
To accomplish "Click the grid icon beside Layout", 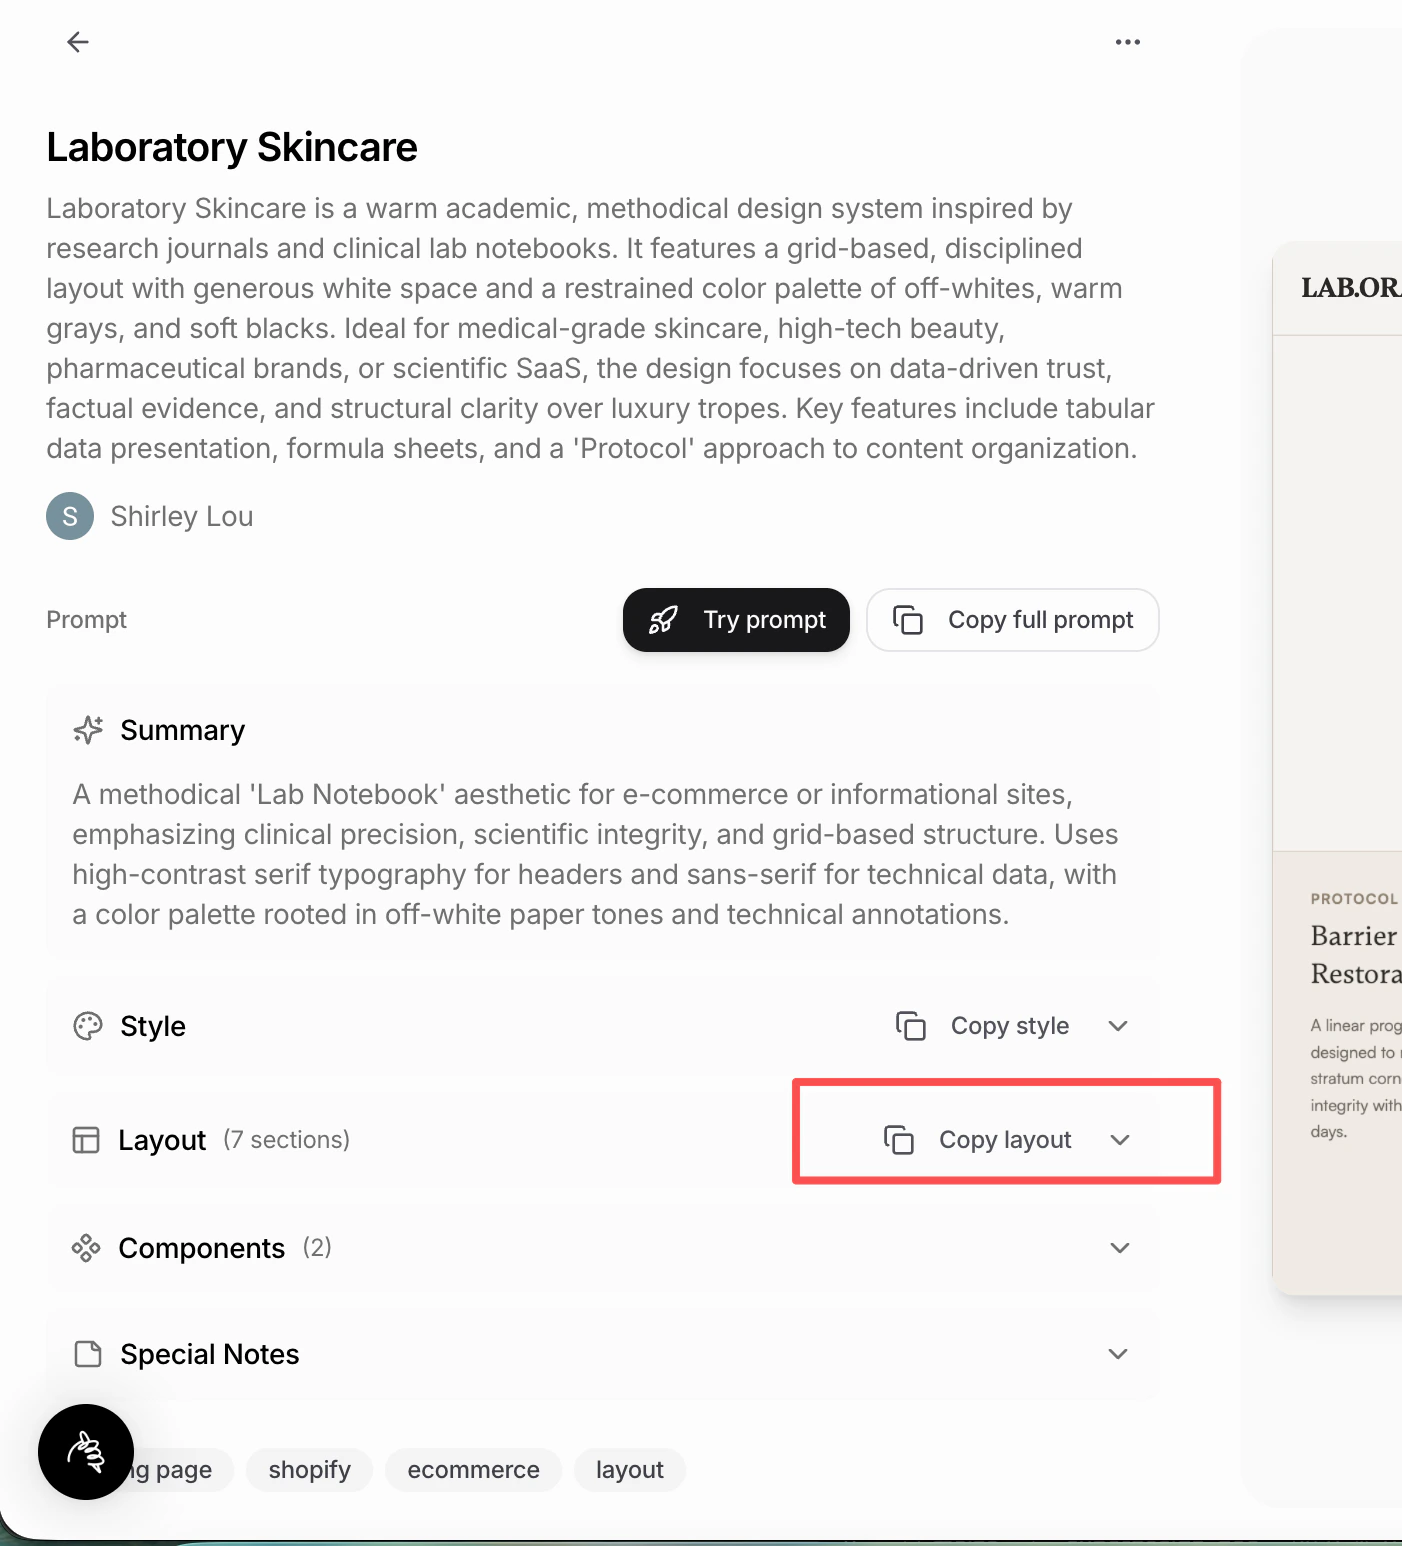I will click(x=87, y=1139).
